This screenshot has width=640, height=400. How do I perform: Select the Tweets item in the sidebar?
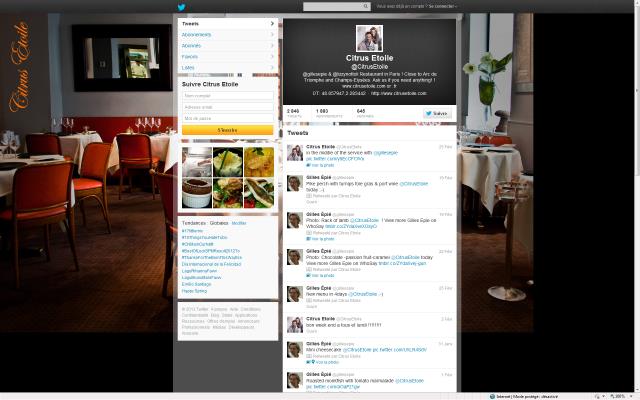(x=228, y=24)
